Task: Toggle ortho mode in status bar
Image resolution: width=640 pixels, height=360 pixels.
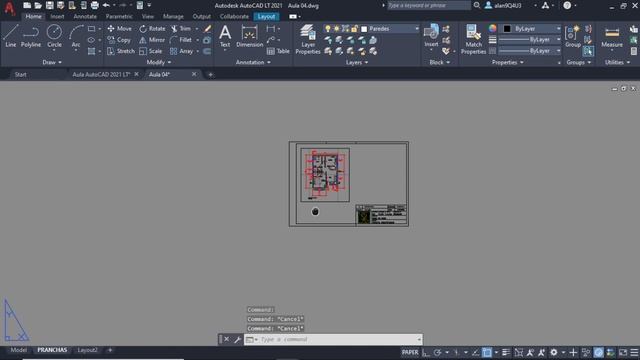Action: (426, 352)
